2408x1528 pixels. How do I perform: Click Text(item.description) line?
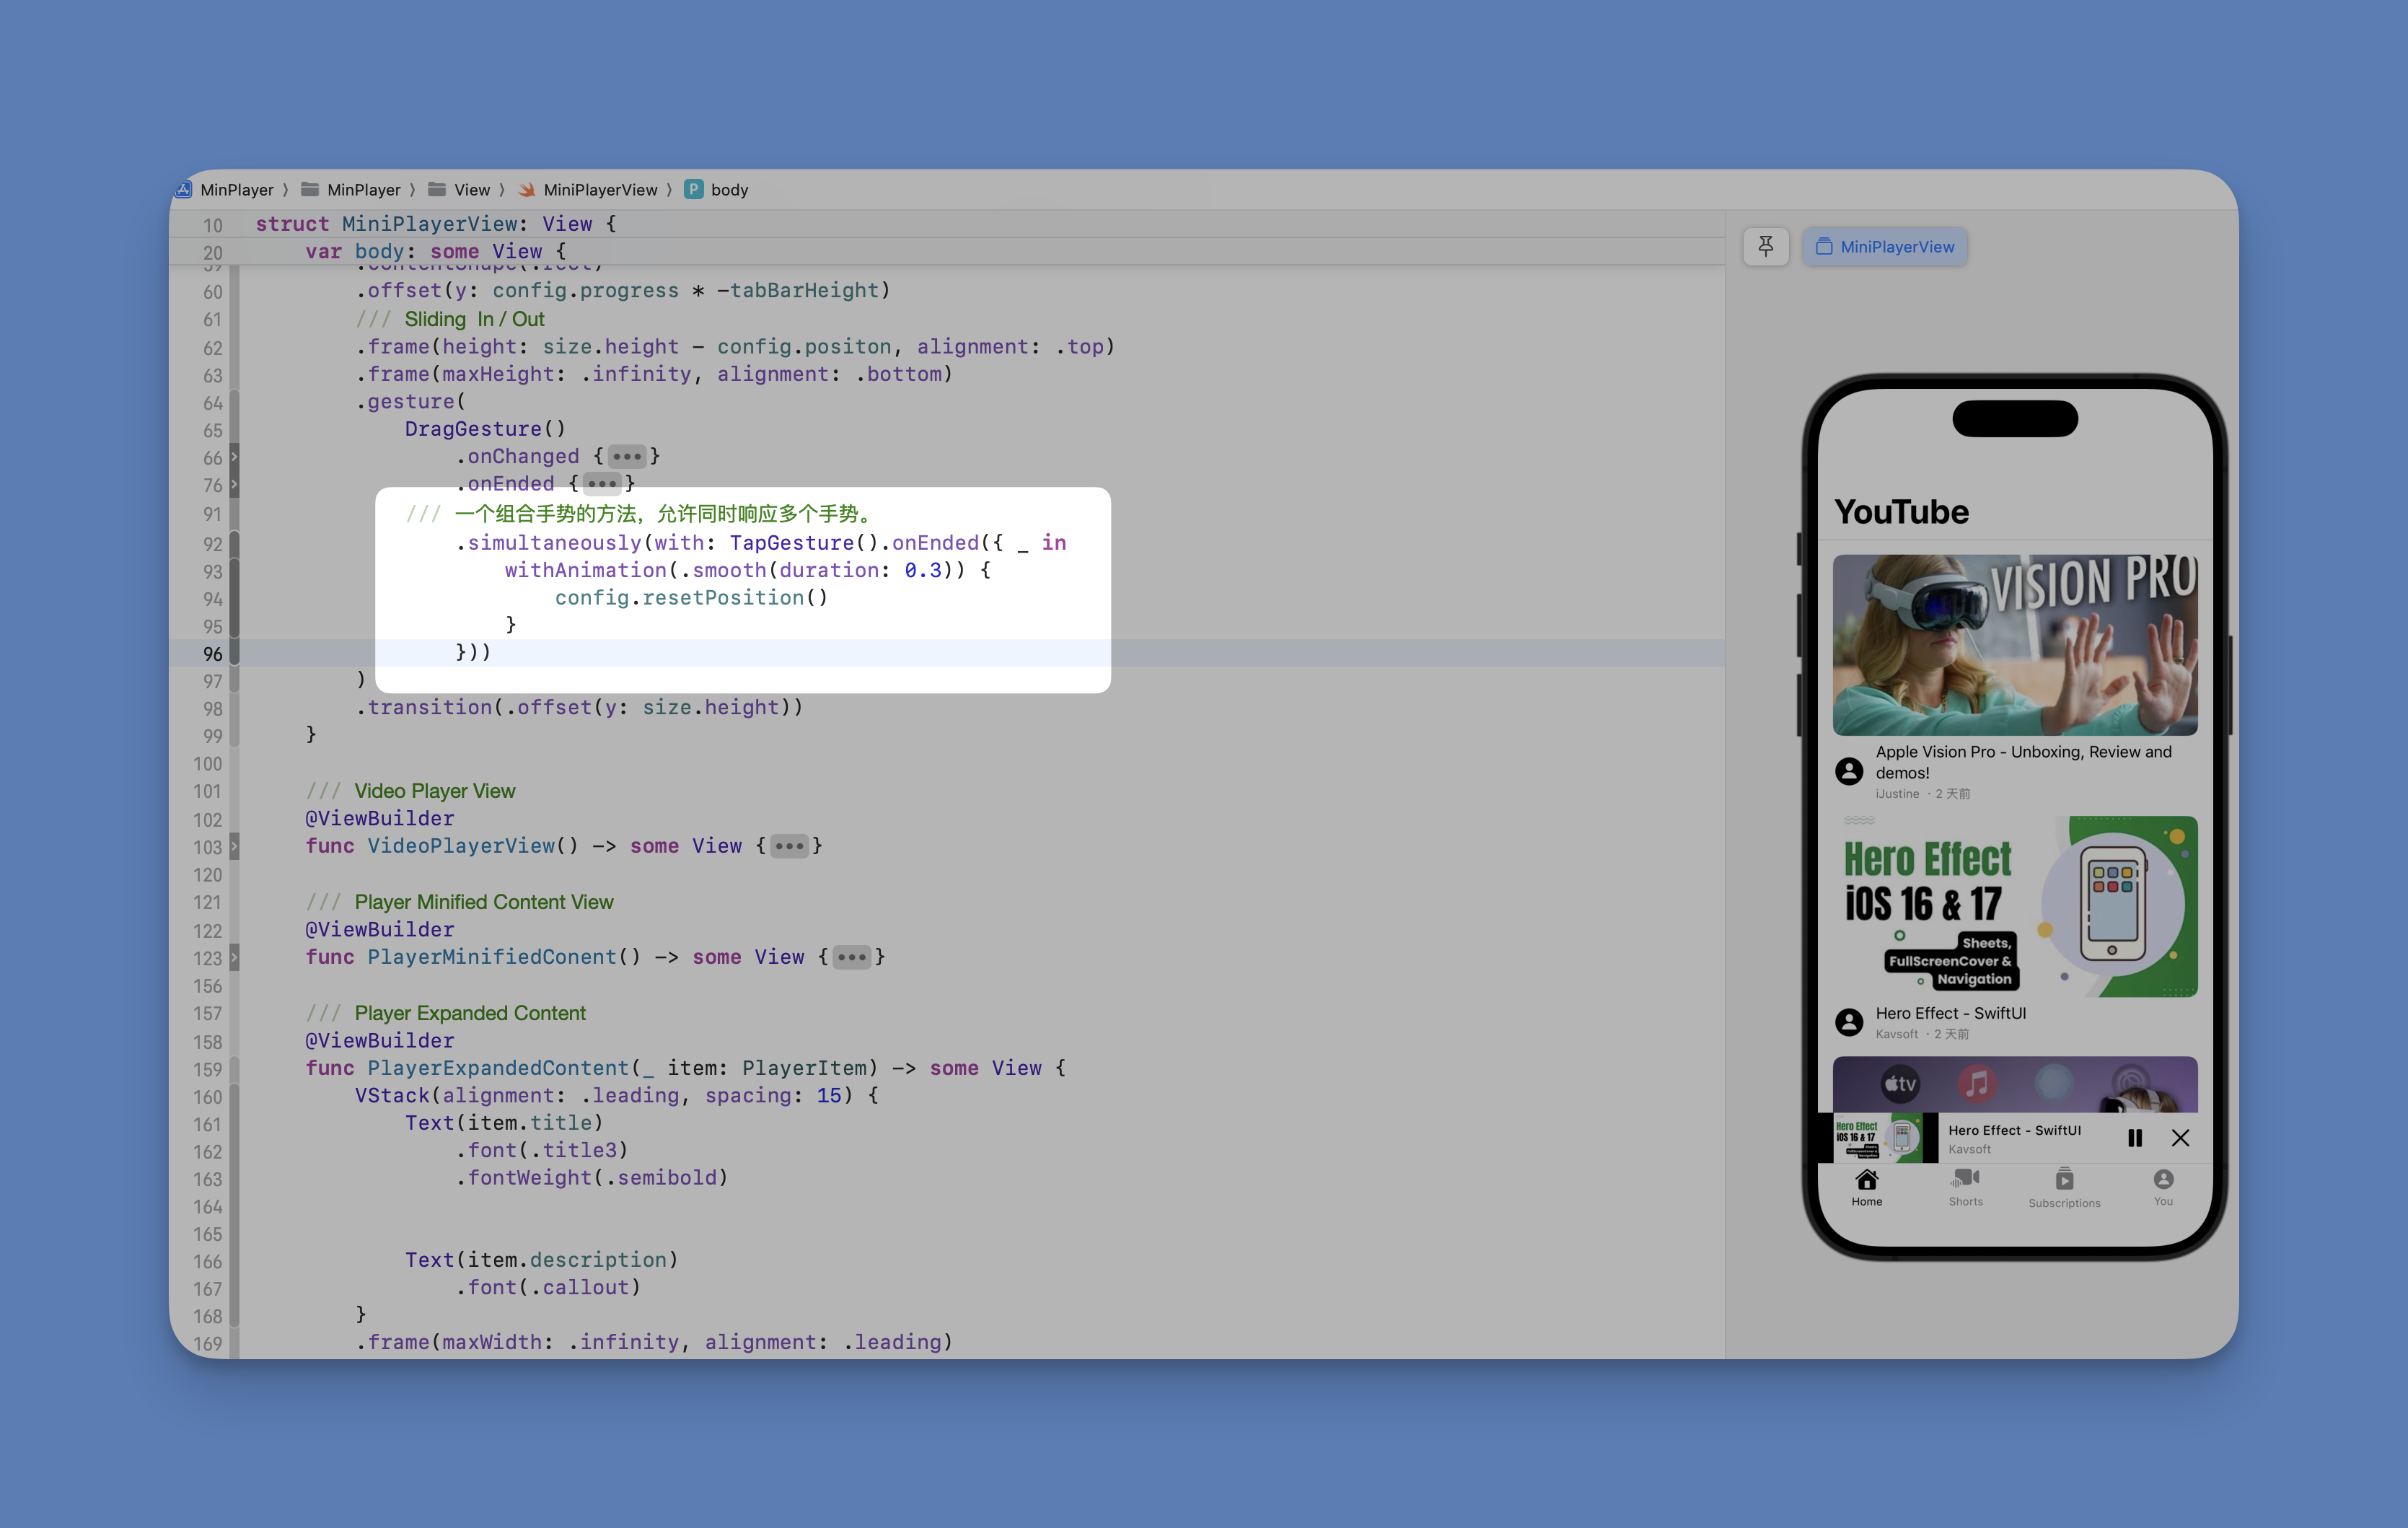(541, 1260)
